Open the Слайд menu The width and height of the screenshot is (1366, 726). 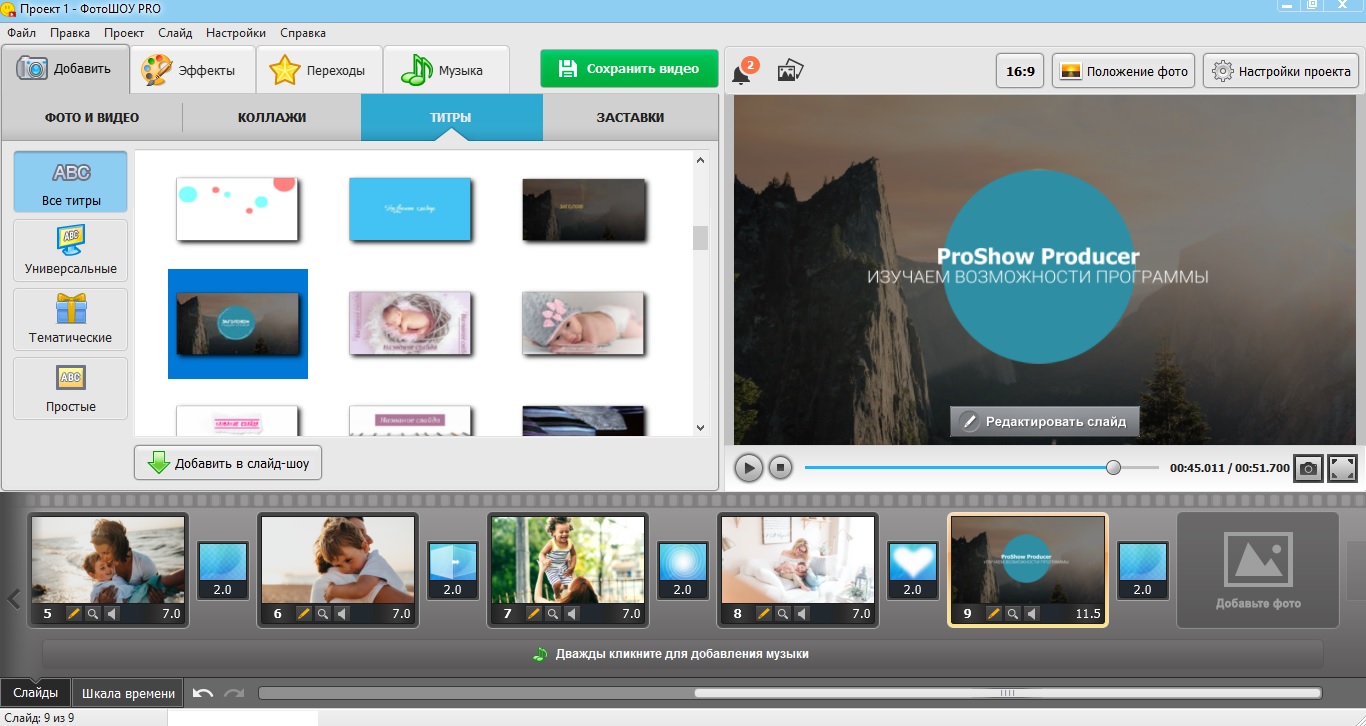pos(175,33)
